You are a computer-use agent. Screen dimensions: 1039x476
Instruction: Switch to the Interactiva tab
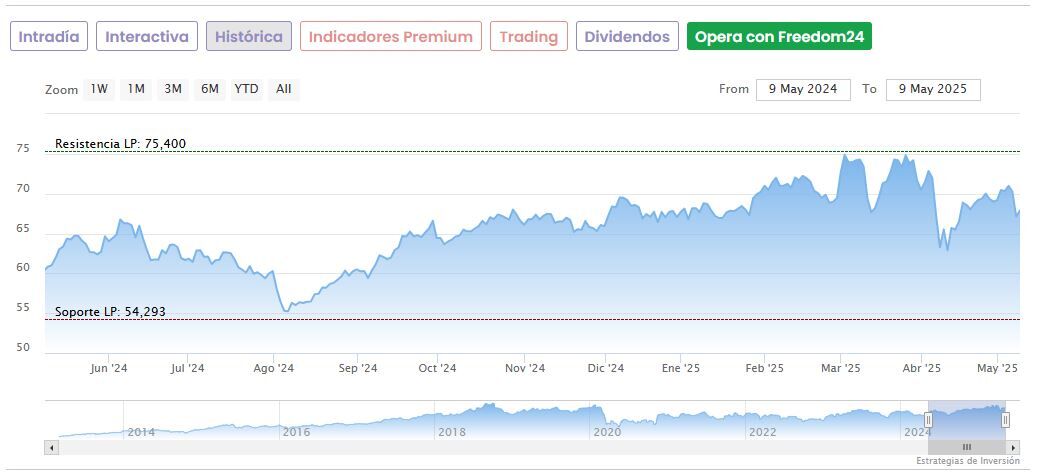click(147, 37)
